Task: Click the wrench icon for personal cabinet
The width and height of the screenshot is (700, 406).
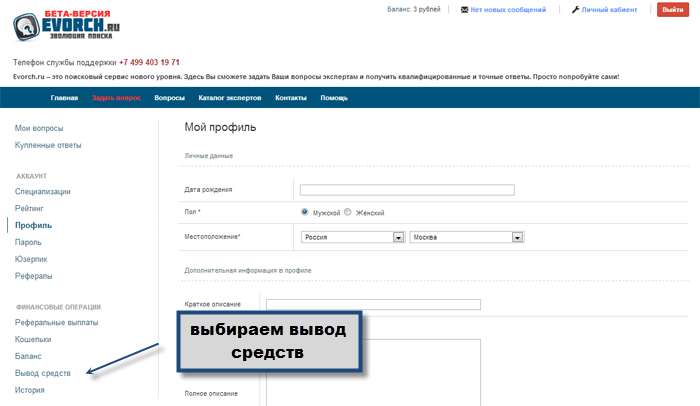Action: (x=575, y=9)
